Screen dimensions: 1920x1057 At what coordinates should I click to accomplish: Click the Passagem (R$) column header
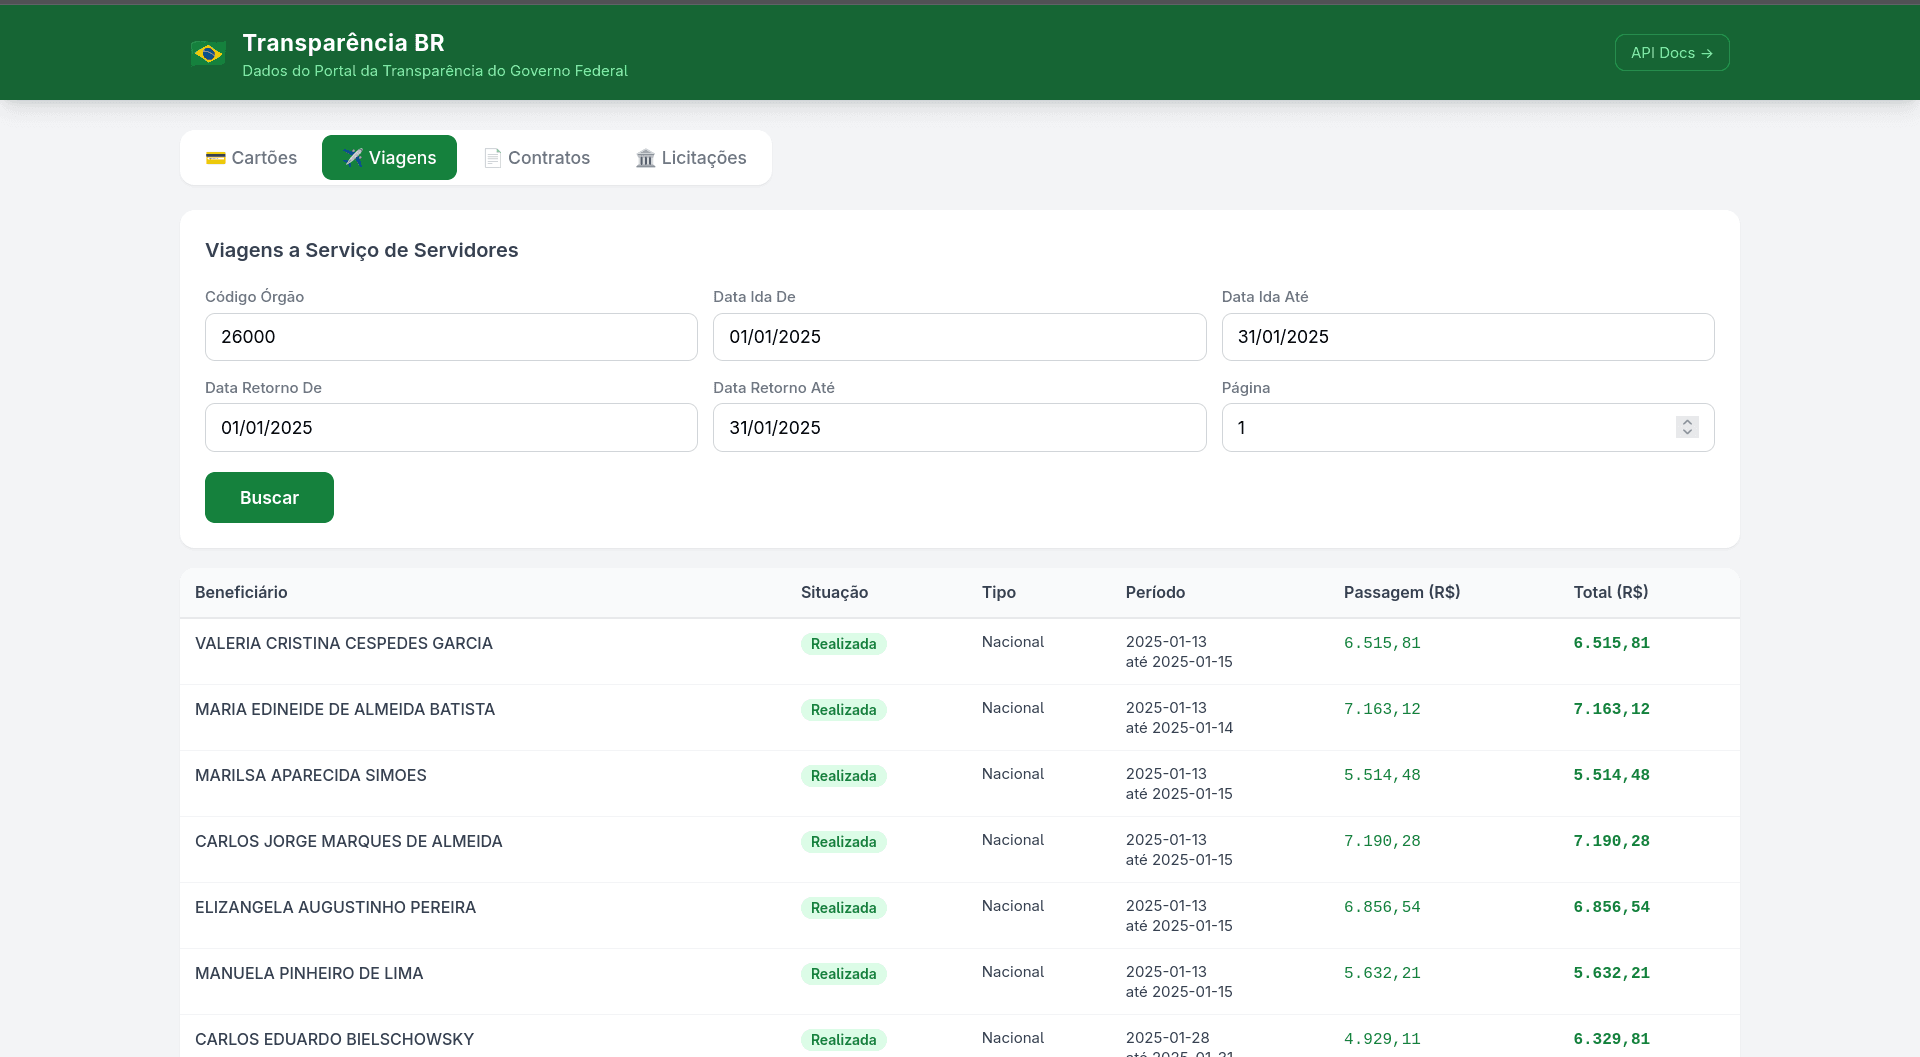pyautogui.click(x=1402, y=593)
